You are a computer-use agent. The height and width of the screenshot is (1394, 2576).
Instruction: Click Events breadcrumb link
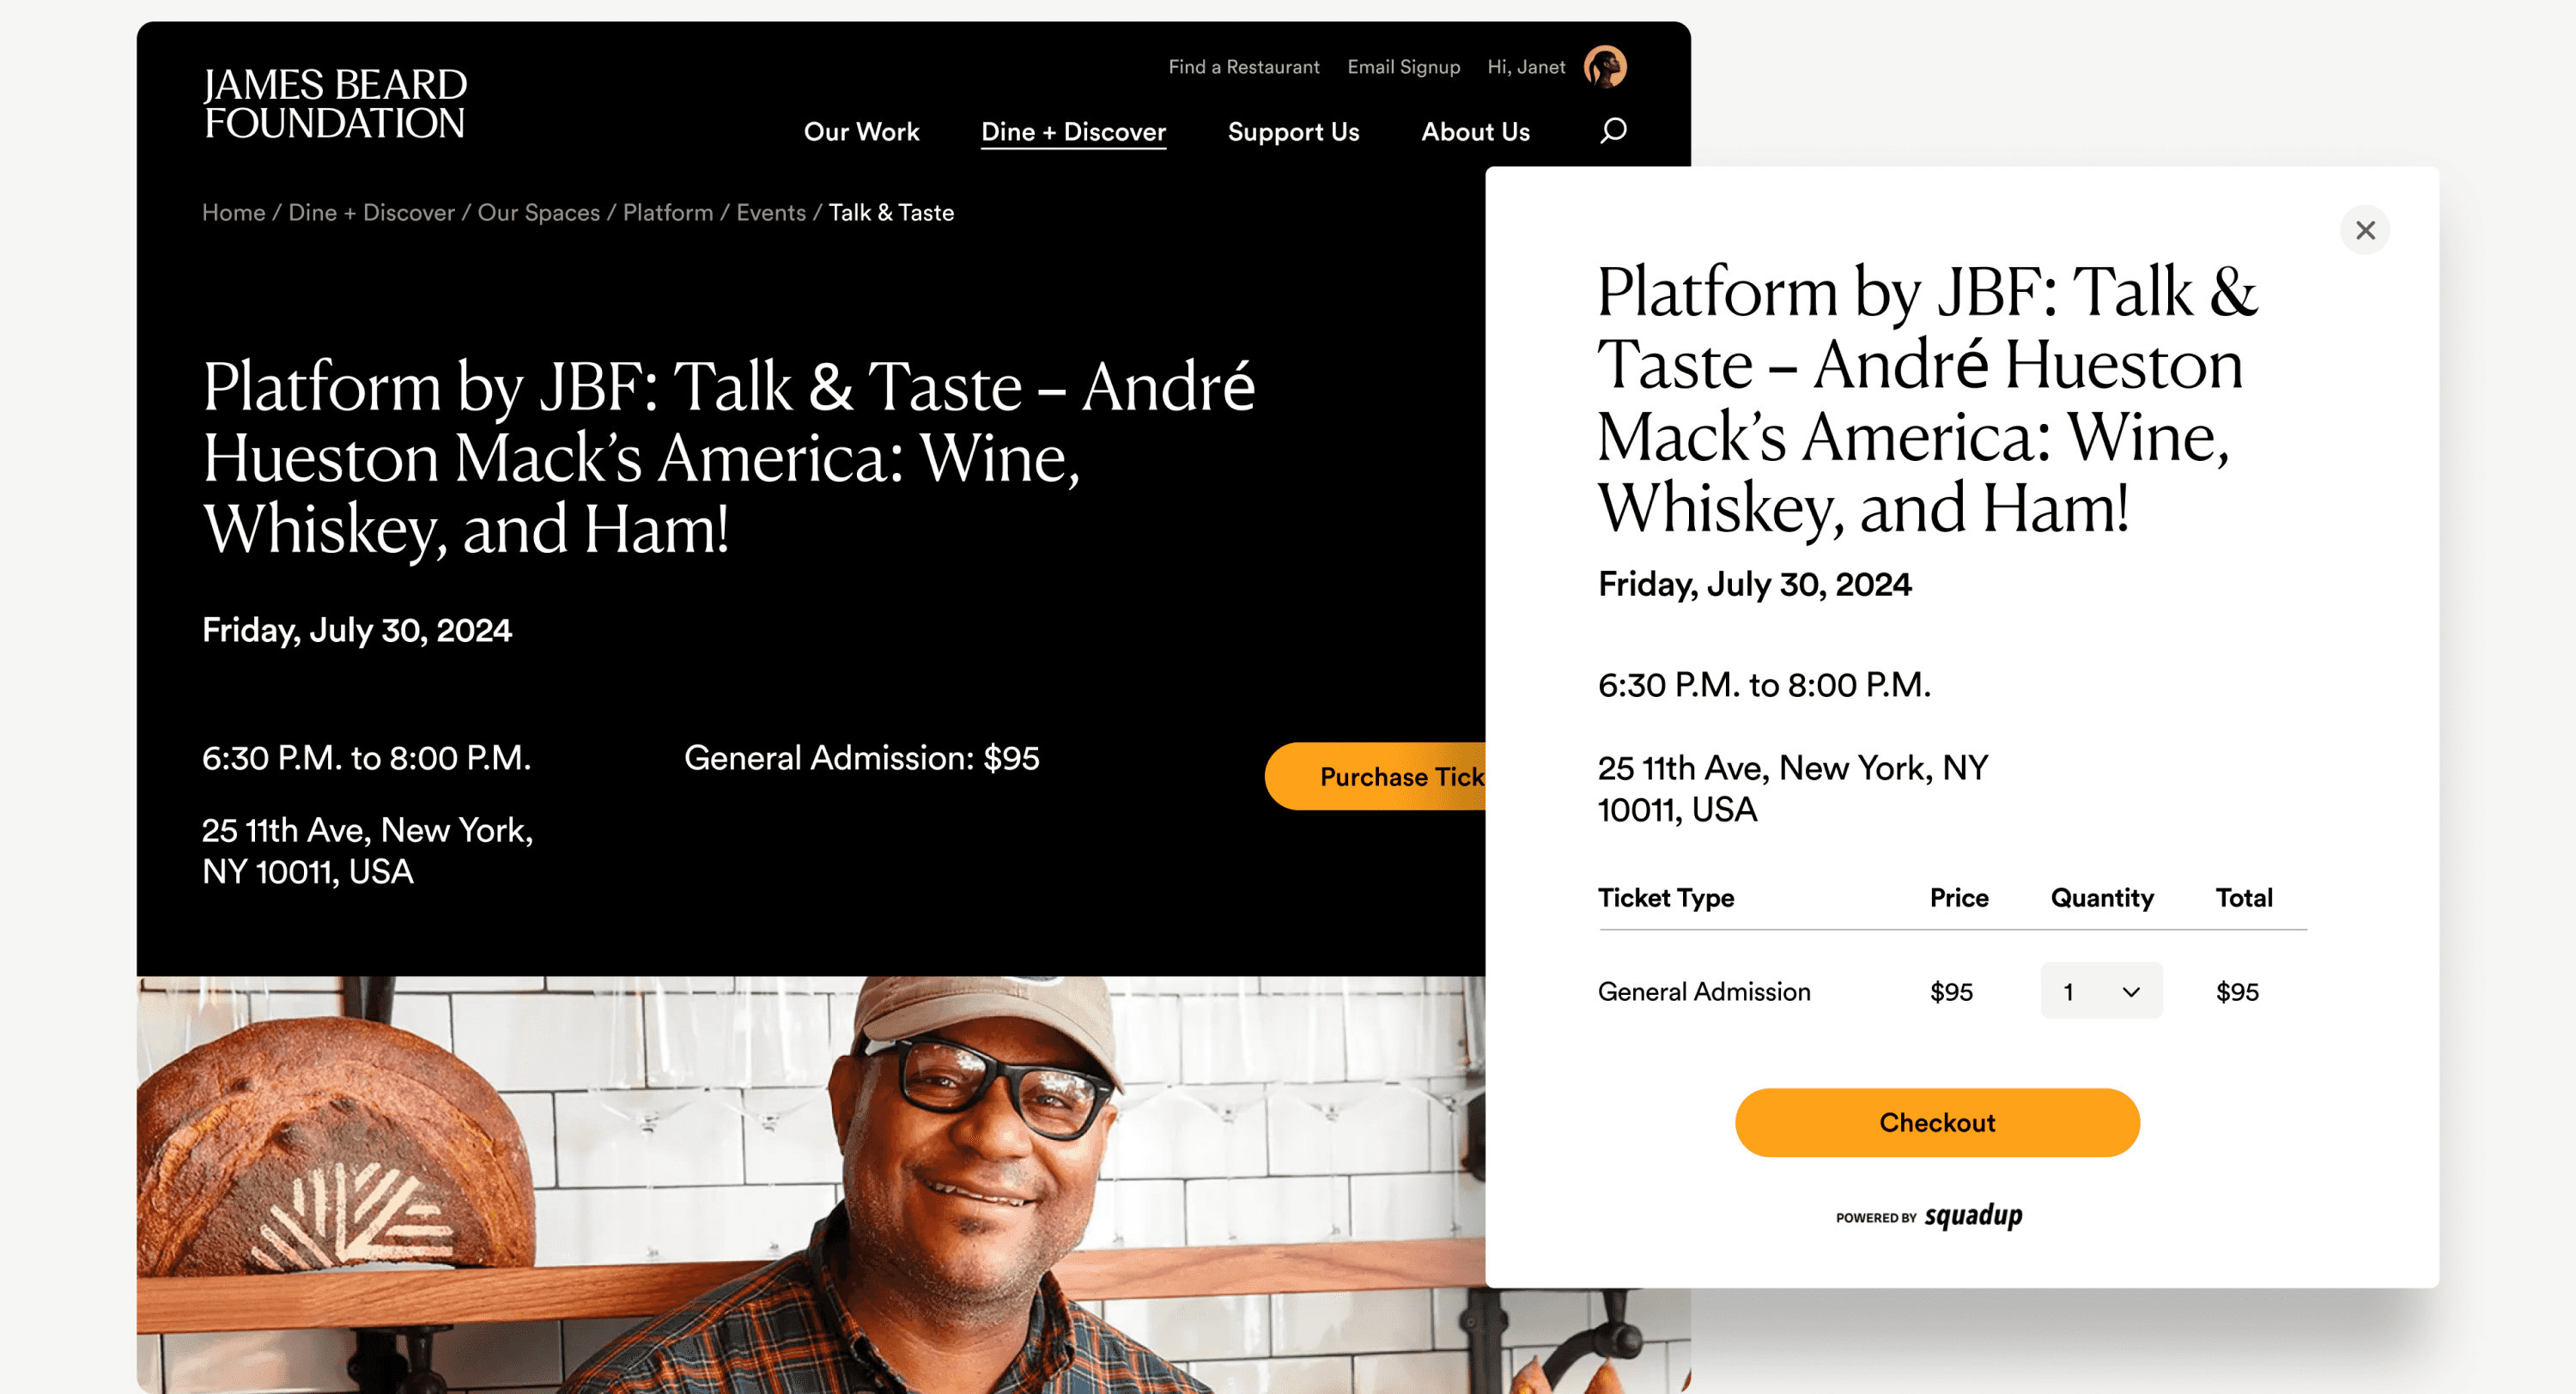(x=770, y=212)
